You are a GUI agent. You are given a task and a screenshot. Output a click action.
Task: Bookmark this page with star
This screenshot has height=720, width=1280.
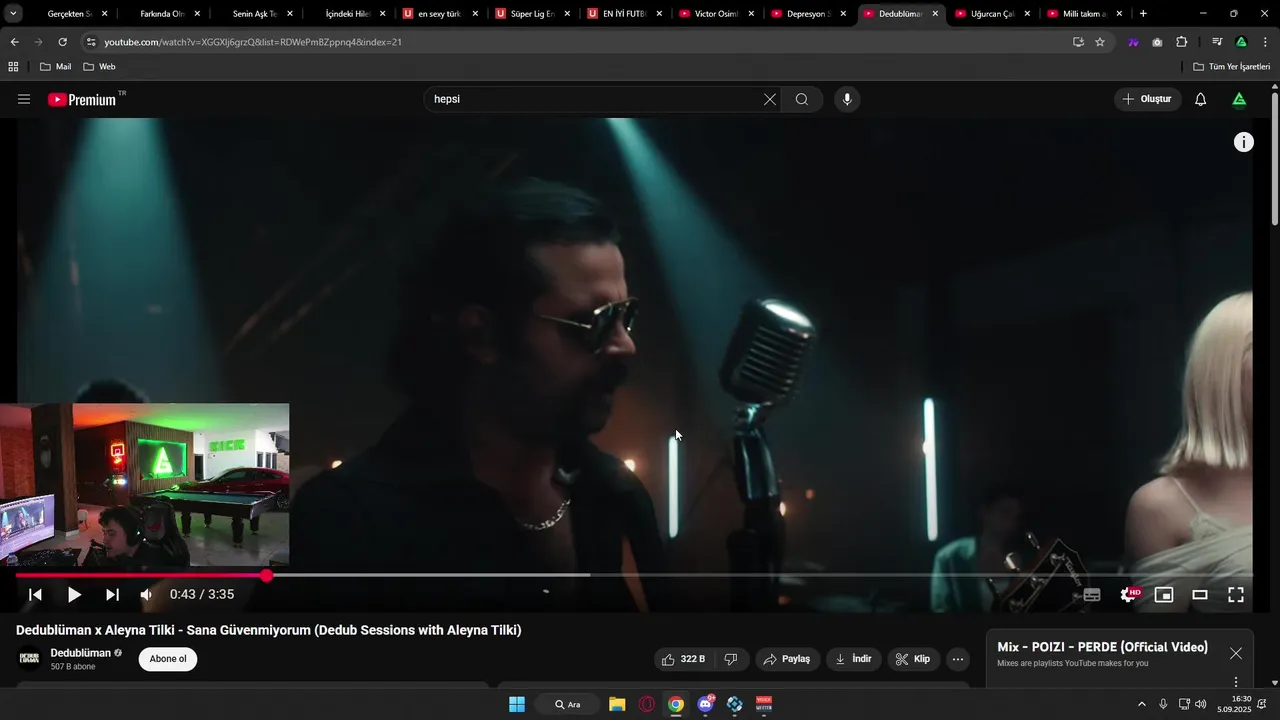tap(1100, 42)
